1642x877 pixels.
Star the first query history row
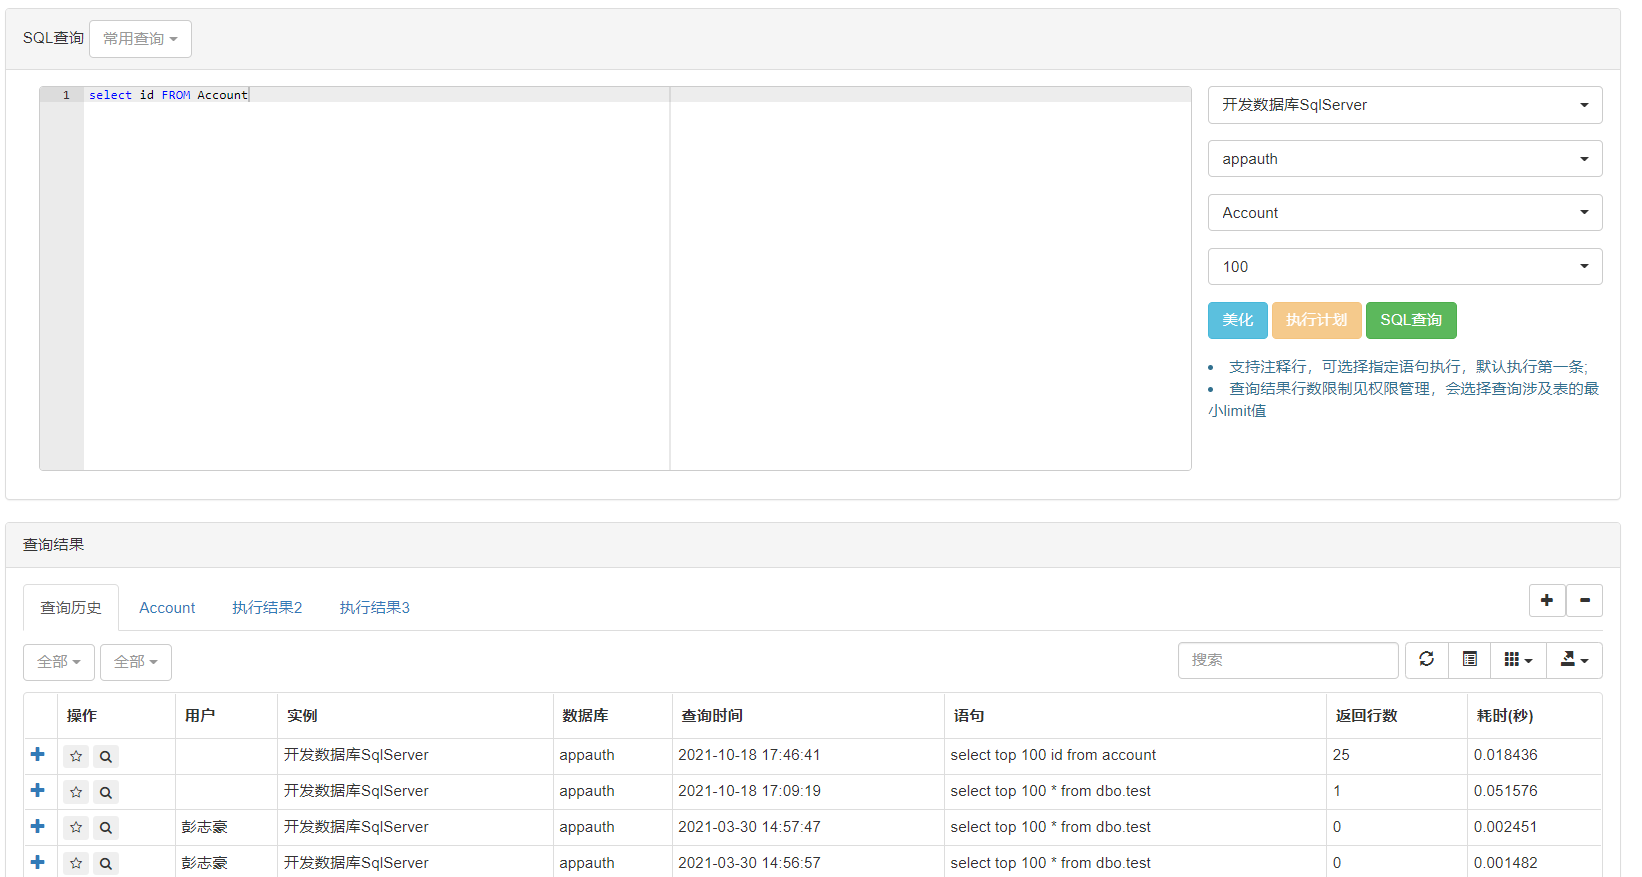tap(76, 756)
